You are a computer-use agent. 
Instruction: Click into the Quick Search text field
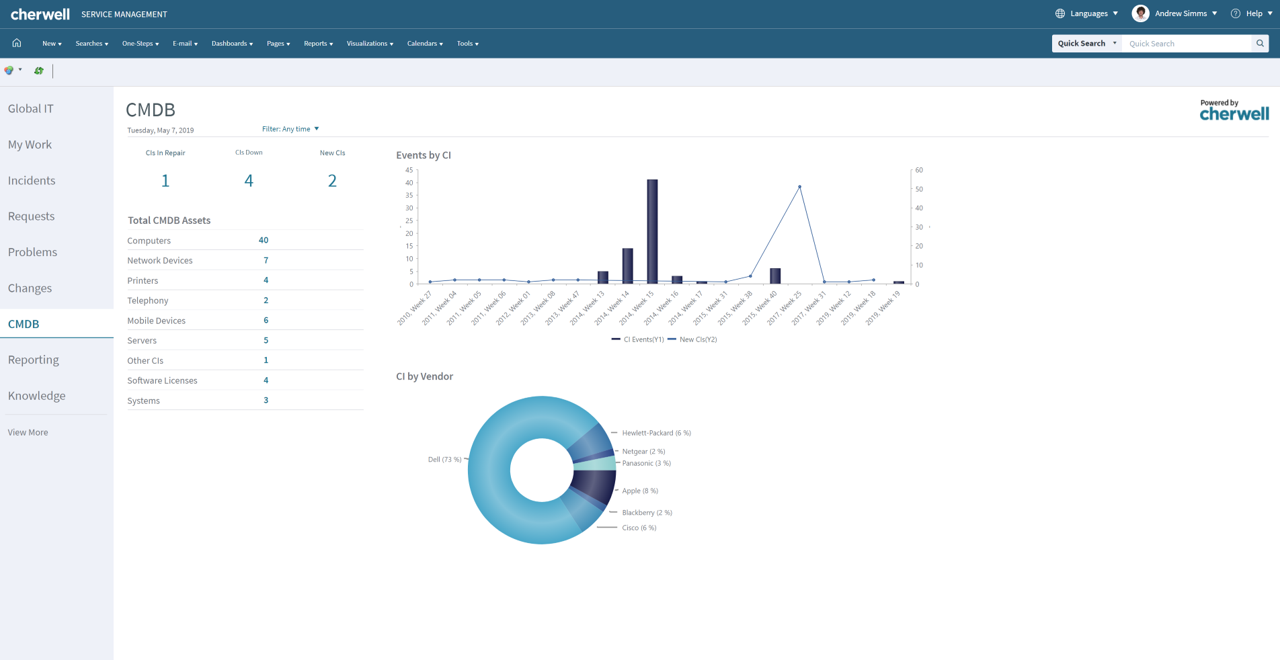tap(1187, 44)
